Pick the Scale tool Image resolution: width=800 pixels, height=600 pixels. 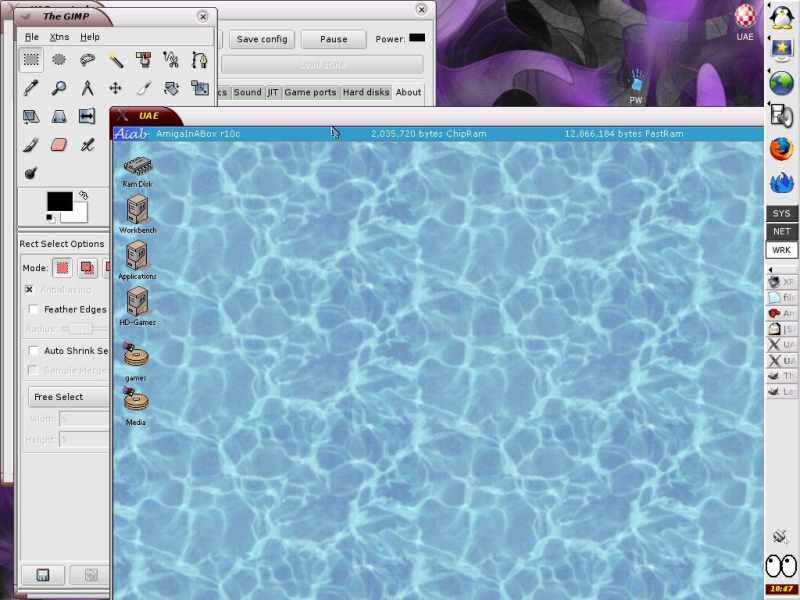click(x=199, y=88)
